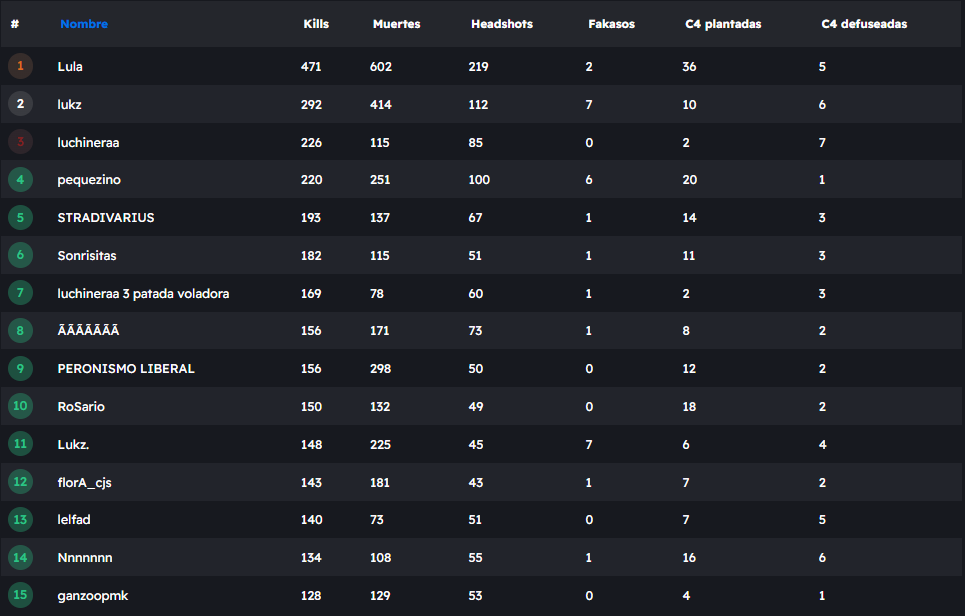The height and width of the screenshot is (616, 965).
Task: Sort by the Kills column header
Action: click(x=316, y=24)
